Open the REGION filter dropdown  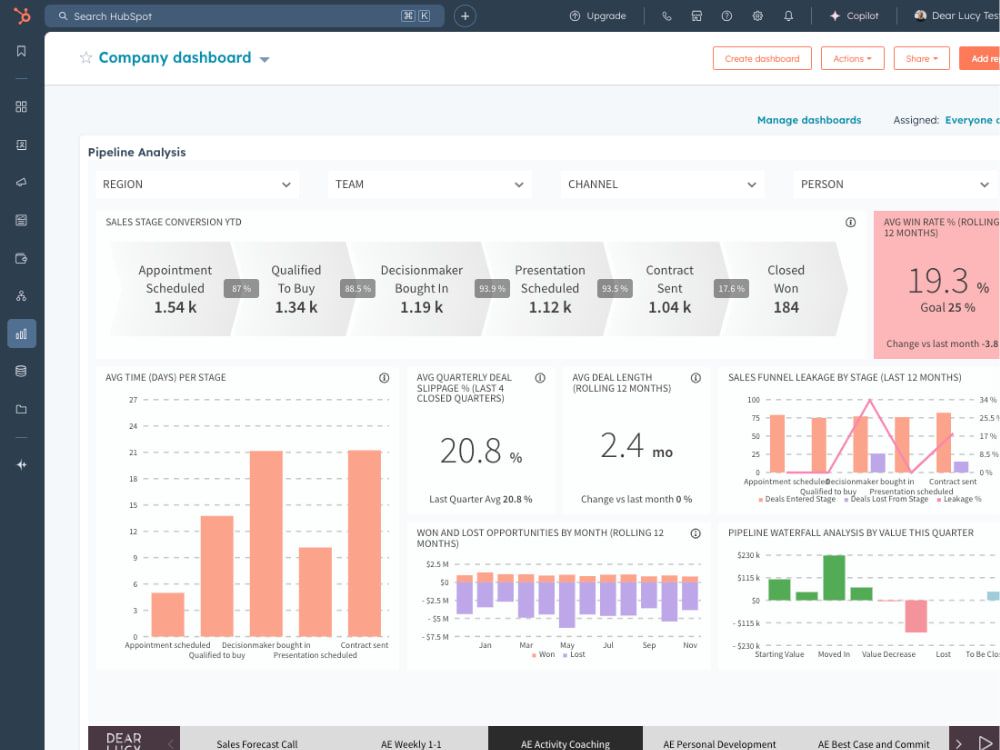click(x=197, y=184)
